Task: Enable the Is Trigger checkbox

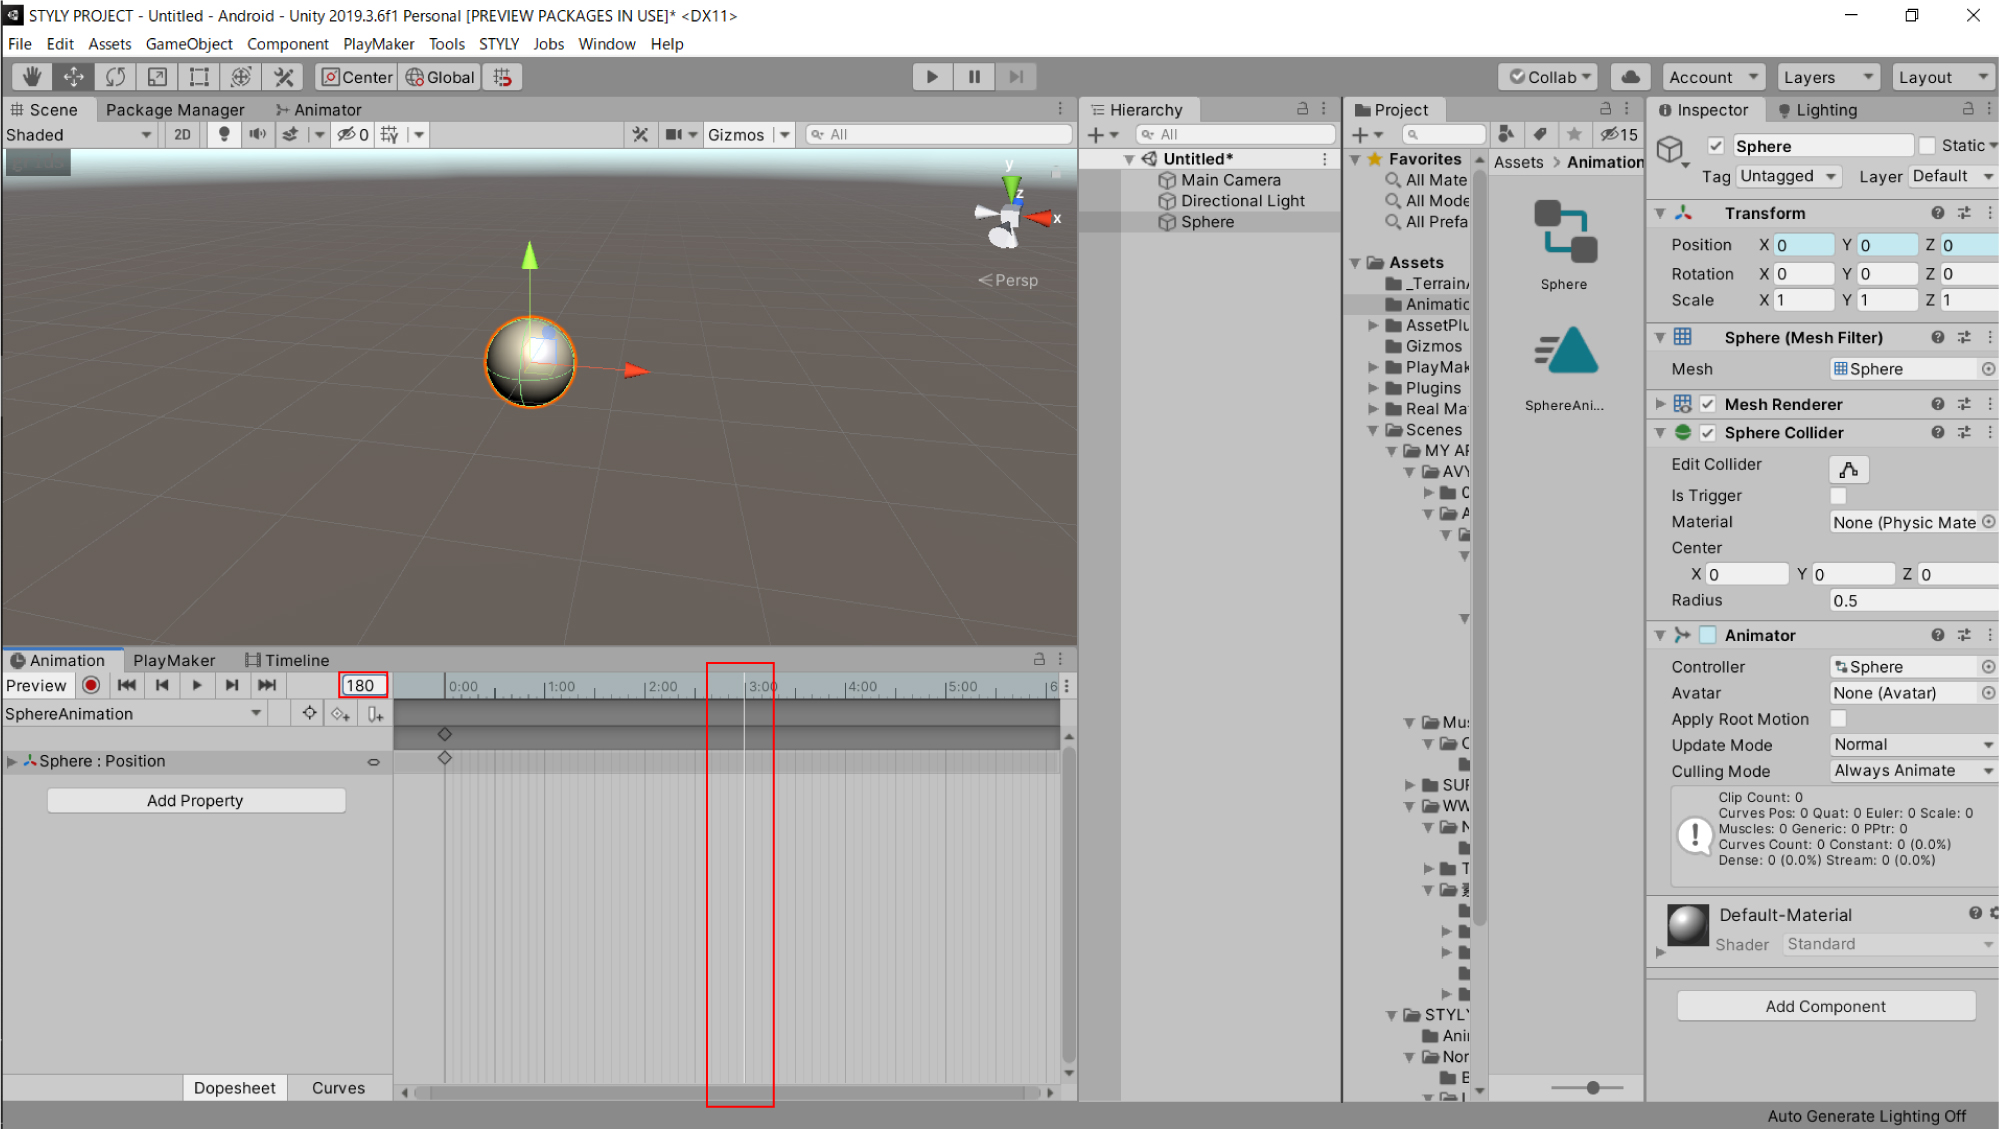Action: point(1838,495)
